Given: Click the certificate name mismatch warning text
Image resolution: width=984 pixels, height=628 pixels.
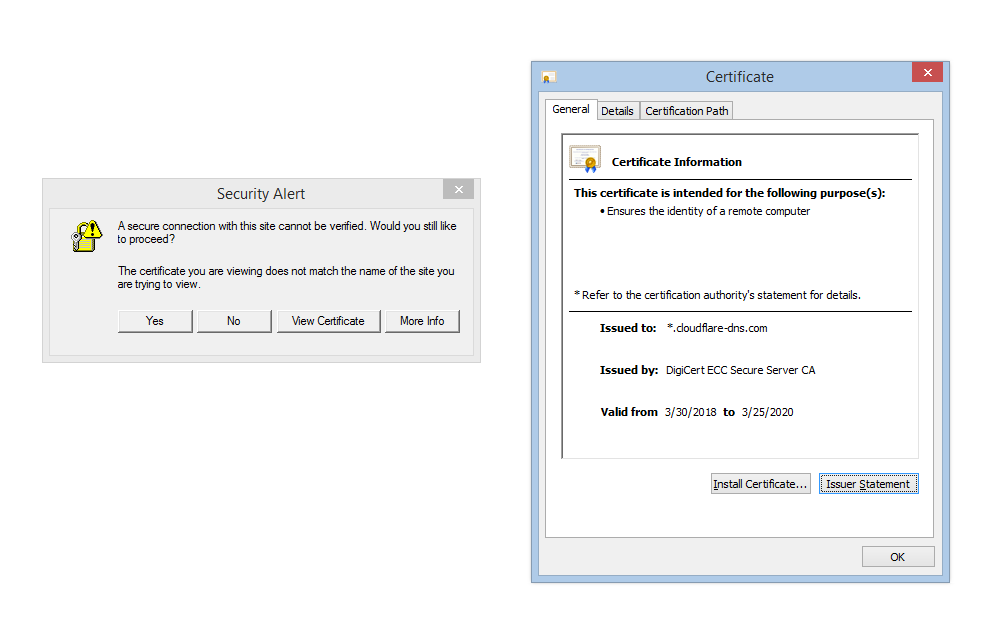Looking at the screenshot, I should click(286, 277).
